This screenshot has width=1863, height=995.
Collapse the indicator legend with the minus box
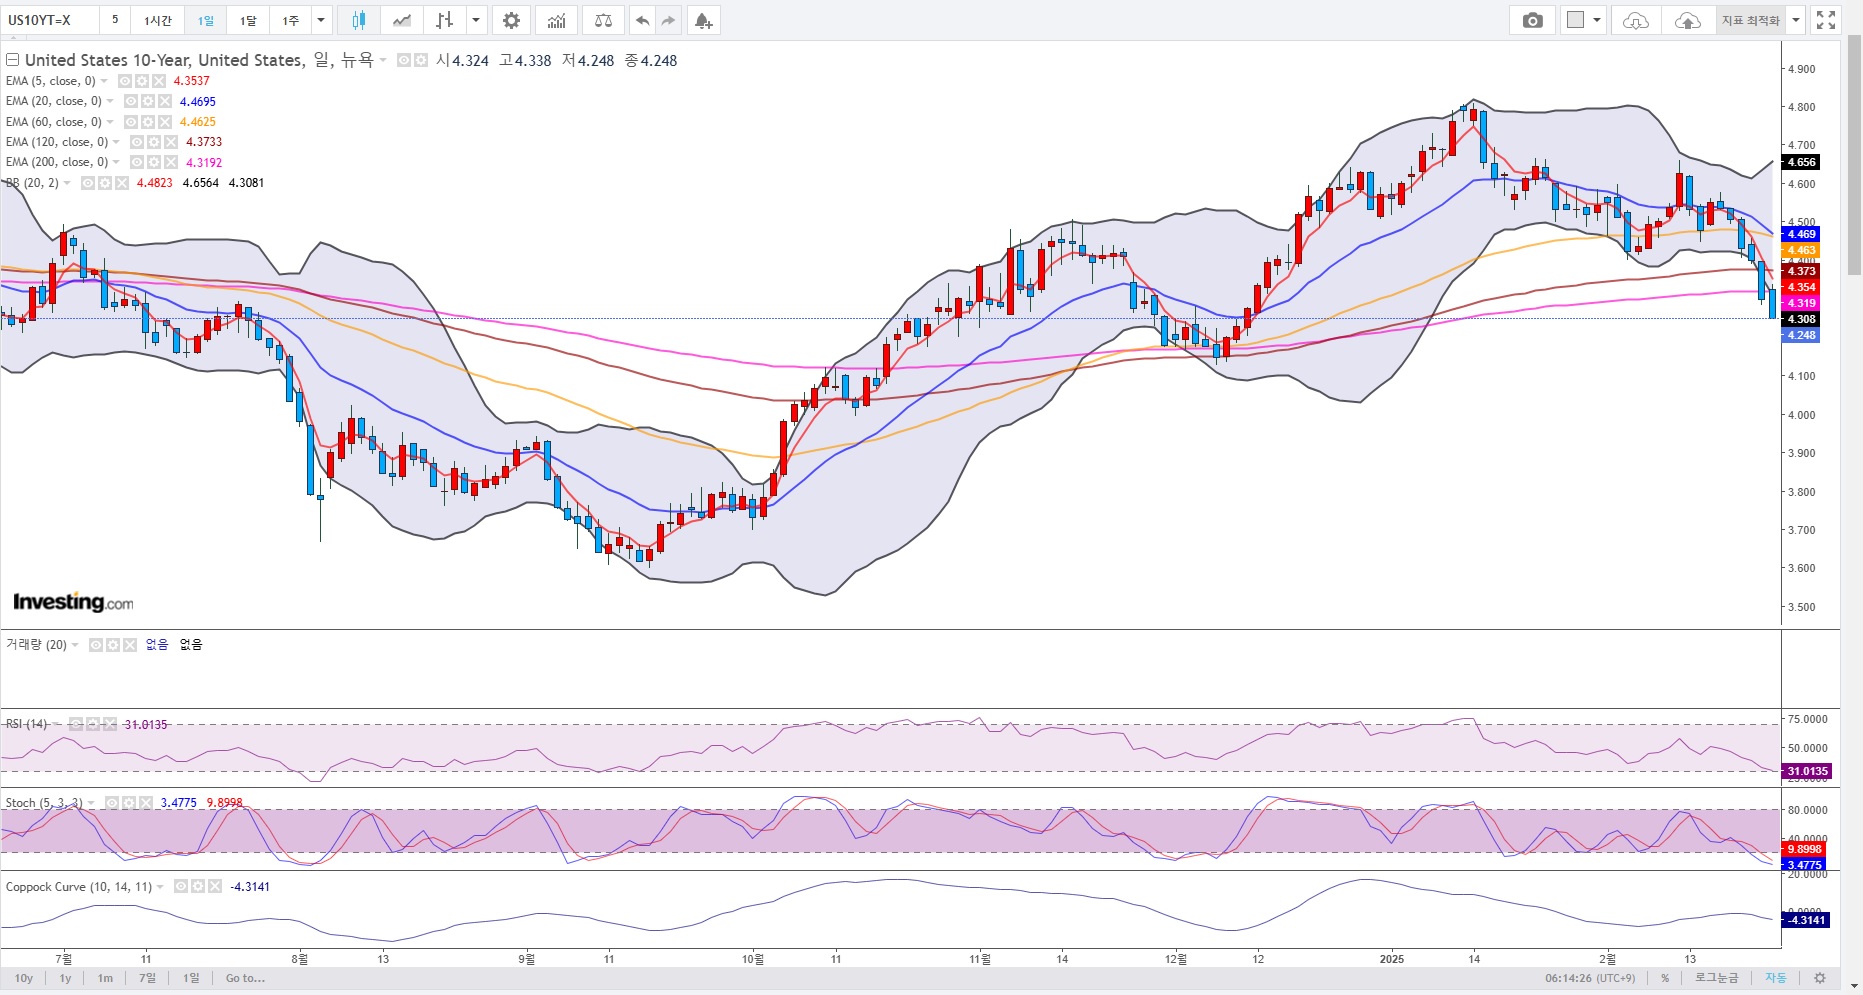[13, 60]
